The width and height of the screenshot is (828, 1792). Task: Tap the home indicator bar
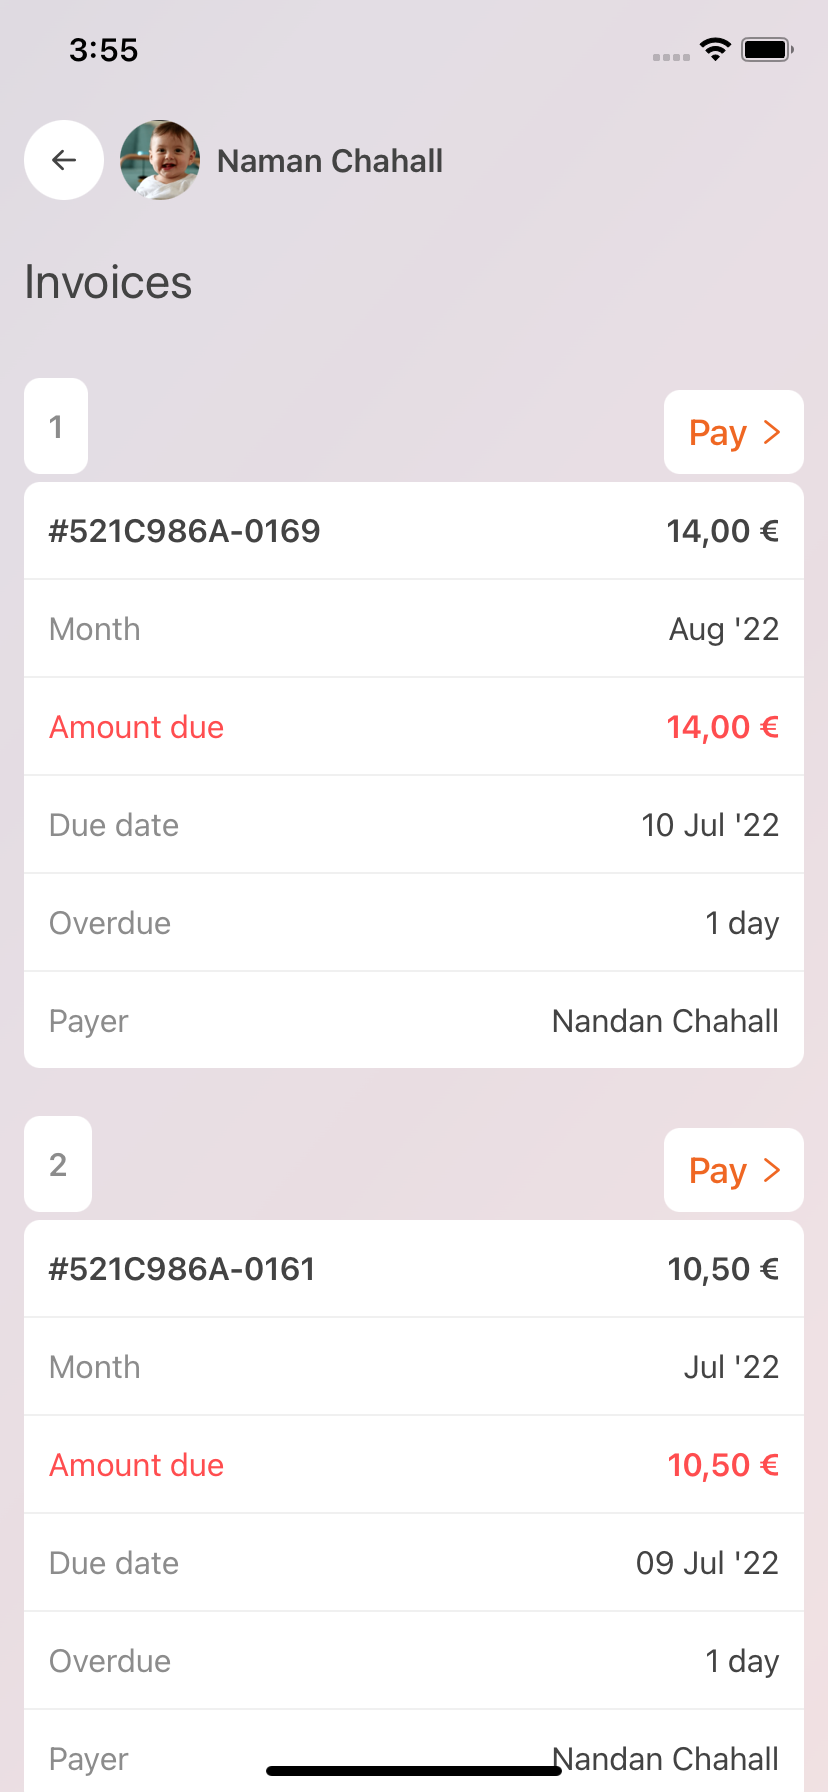click(x=414, y=1771)
